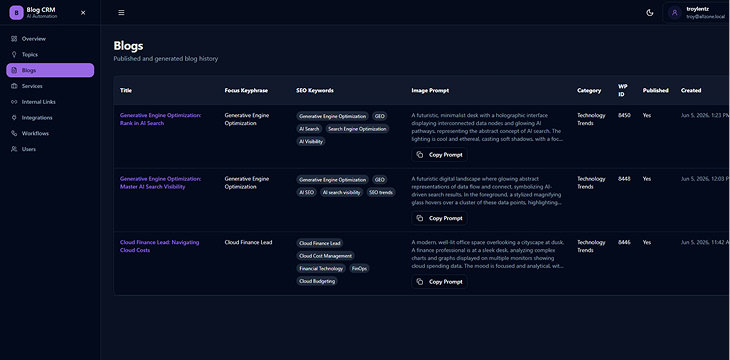Click the 'Cloud Finance Lead' keyword tag
The width and height of the screenshot is (730, 360).
pos(320,243)
